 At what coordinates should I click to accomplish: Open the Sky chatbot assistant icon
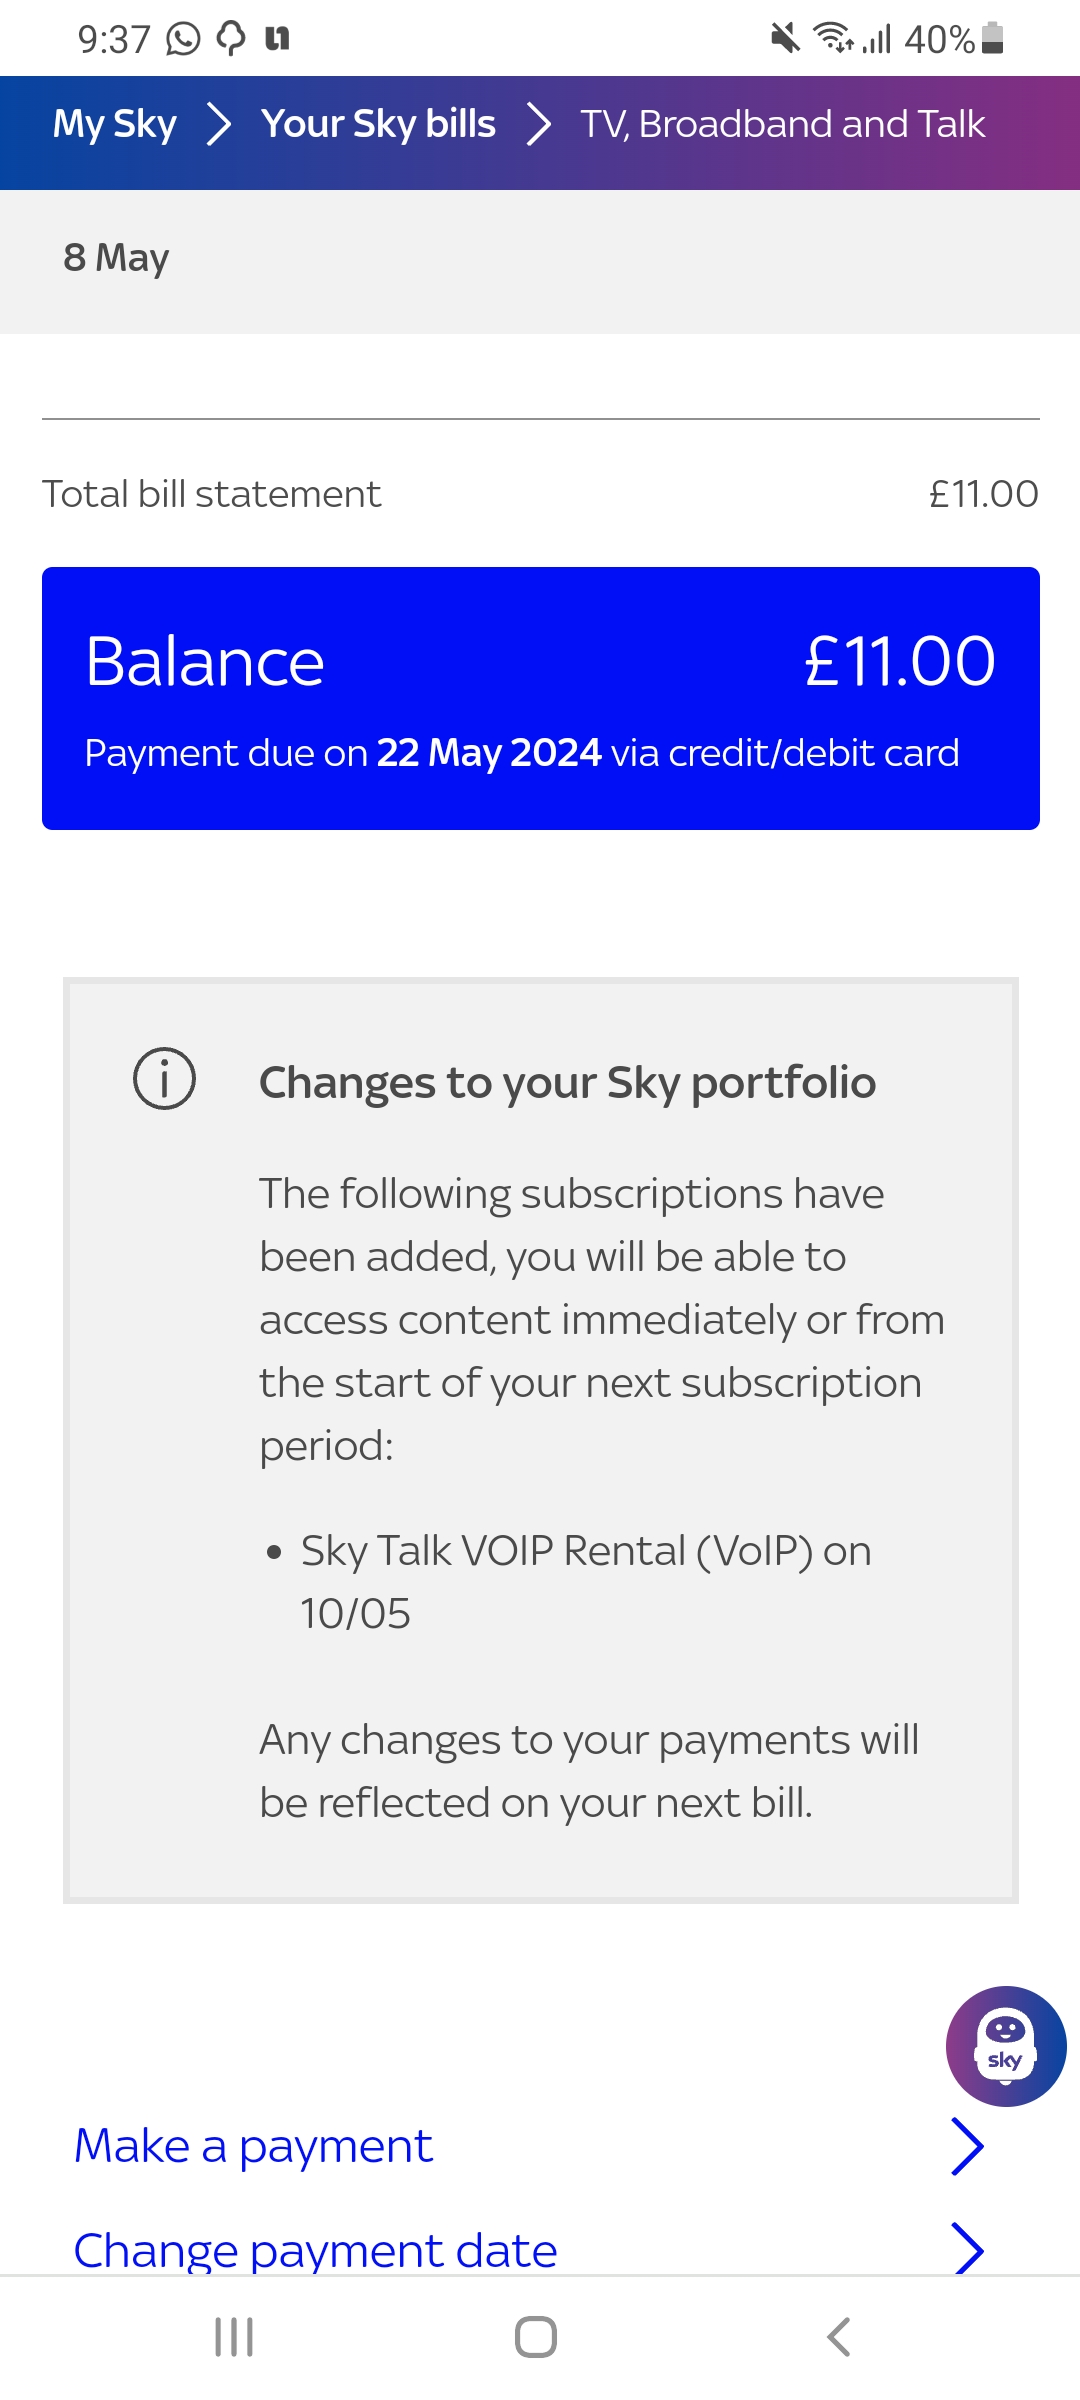pos(1005,2046)
